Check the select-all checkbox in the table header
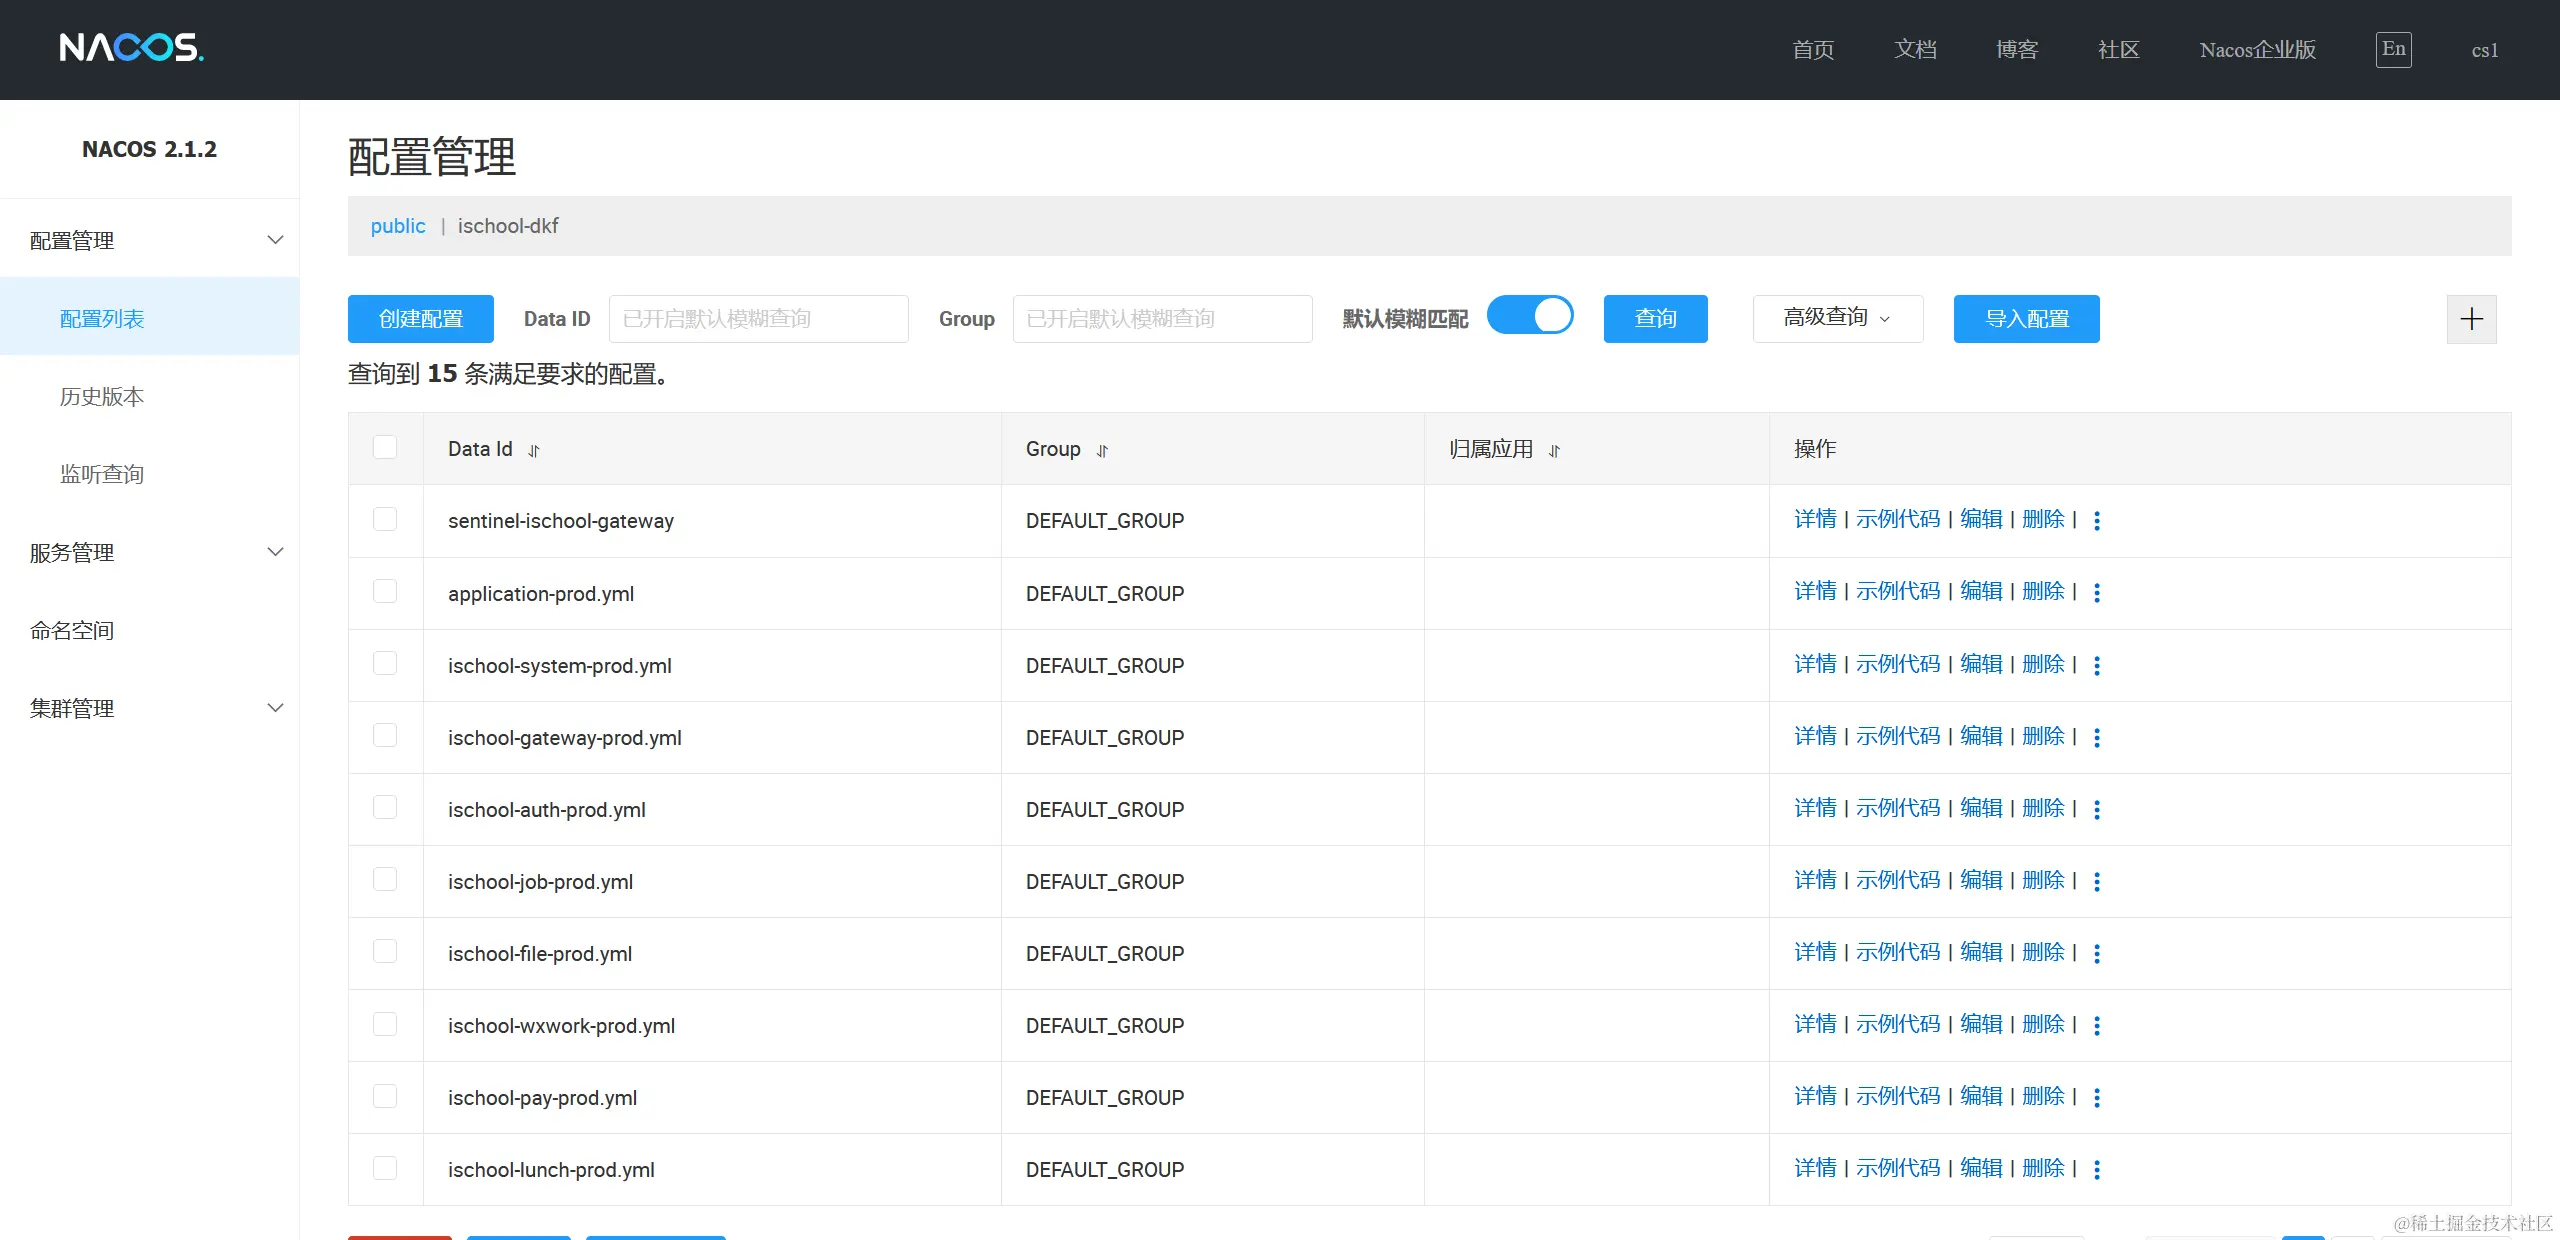The width and height of the screenshot is (2560, 1240). click(385, 447)
